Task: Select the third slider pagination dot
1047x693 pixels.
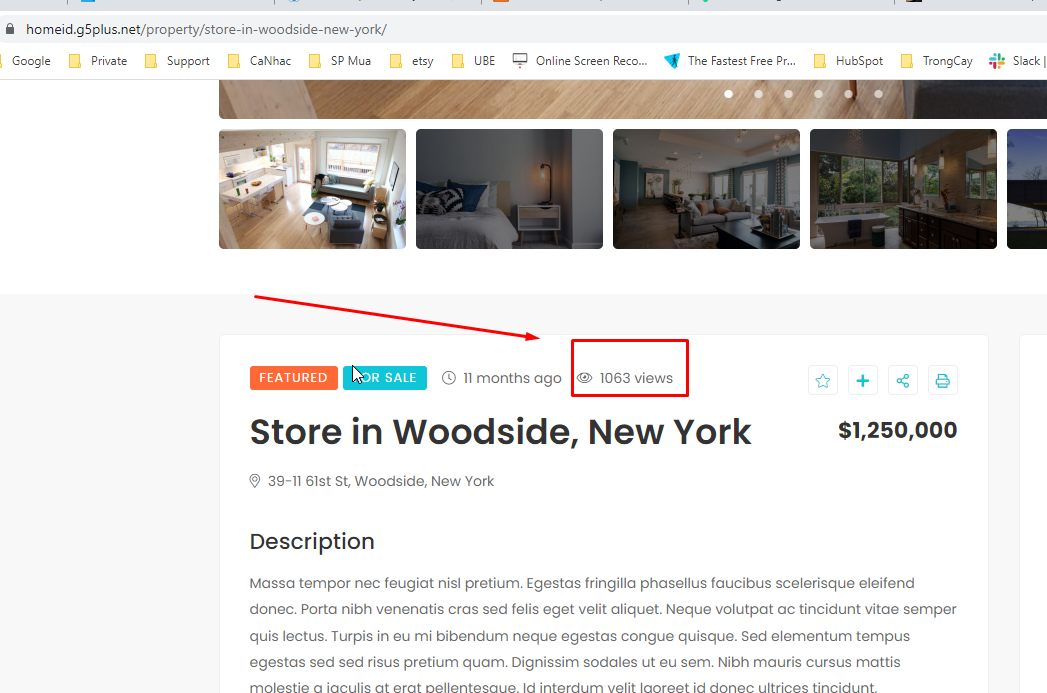Action: click(789, 94)
